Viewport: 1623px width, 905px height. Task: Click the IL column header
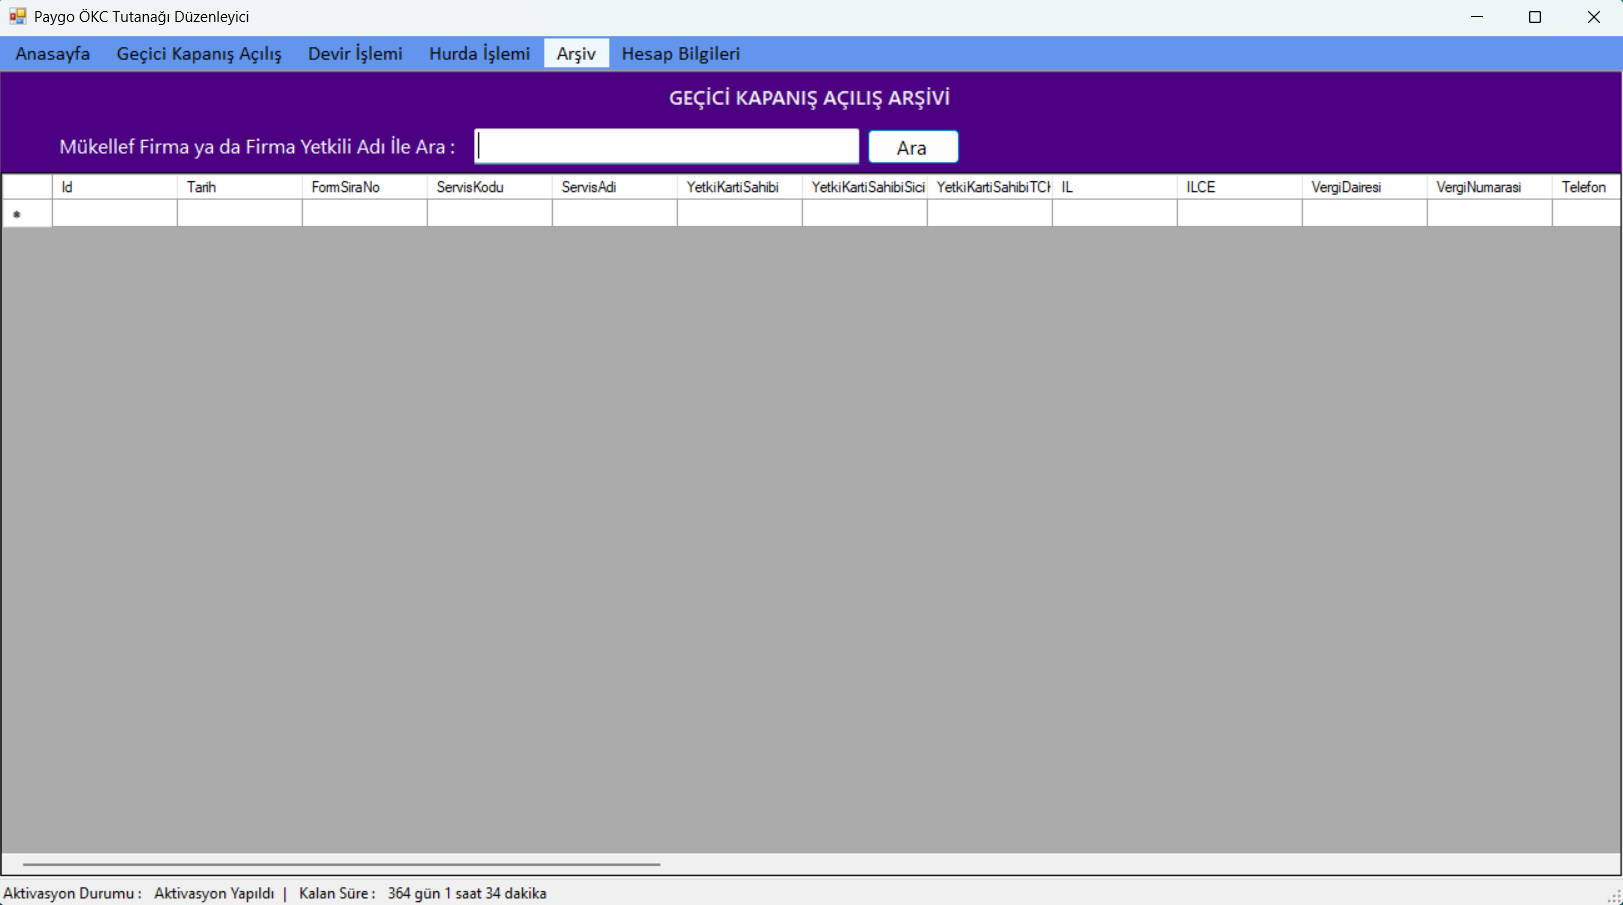1115,187
